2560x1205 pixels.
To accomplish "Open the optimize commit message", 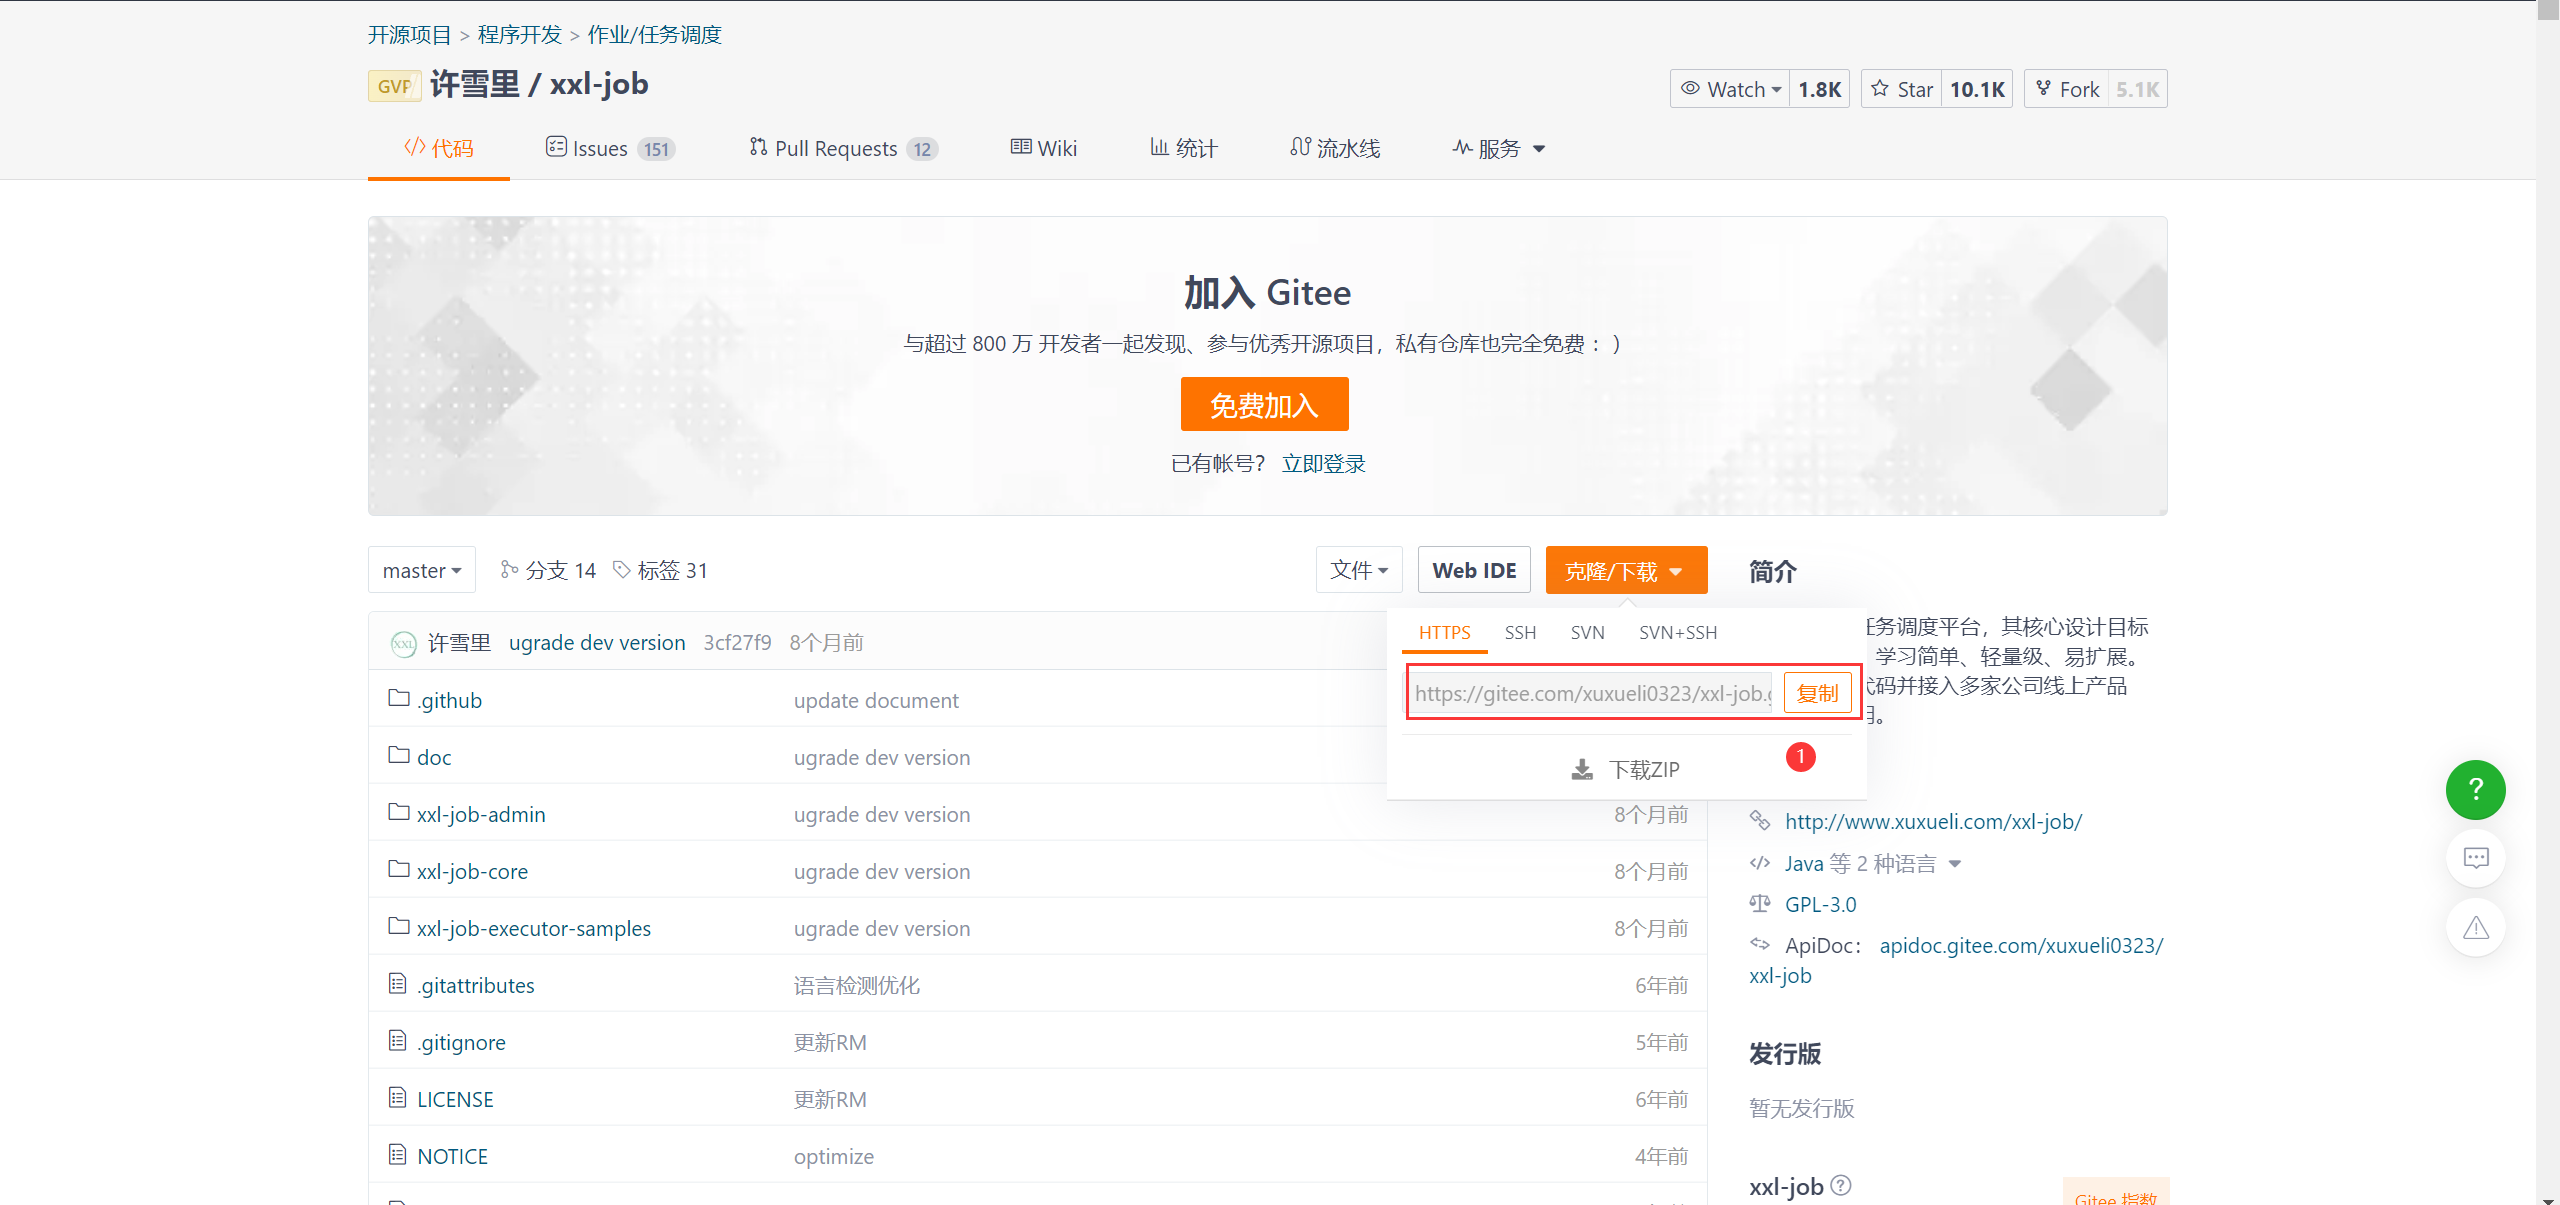I will click(x=834, y=1156).
